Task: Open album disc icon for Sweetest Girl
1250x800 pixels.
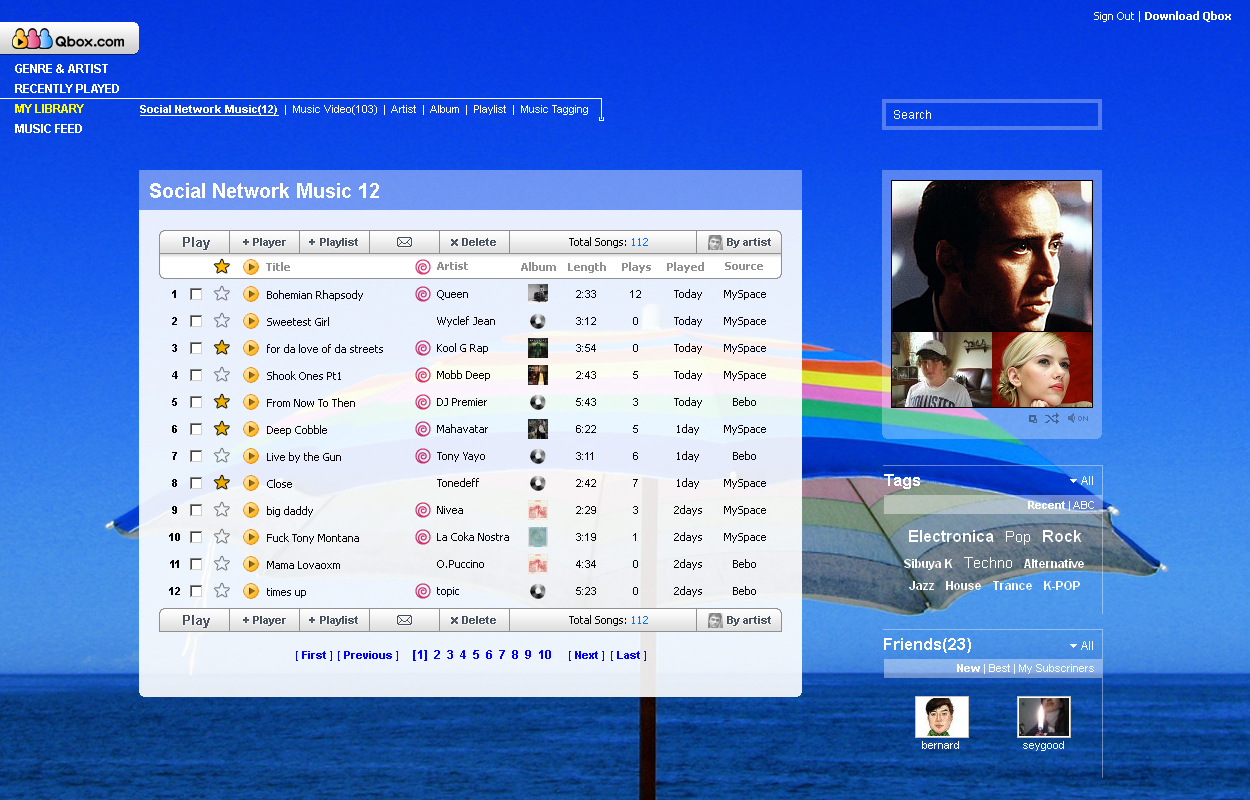Action: pos(538,321)
